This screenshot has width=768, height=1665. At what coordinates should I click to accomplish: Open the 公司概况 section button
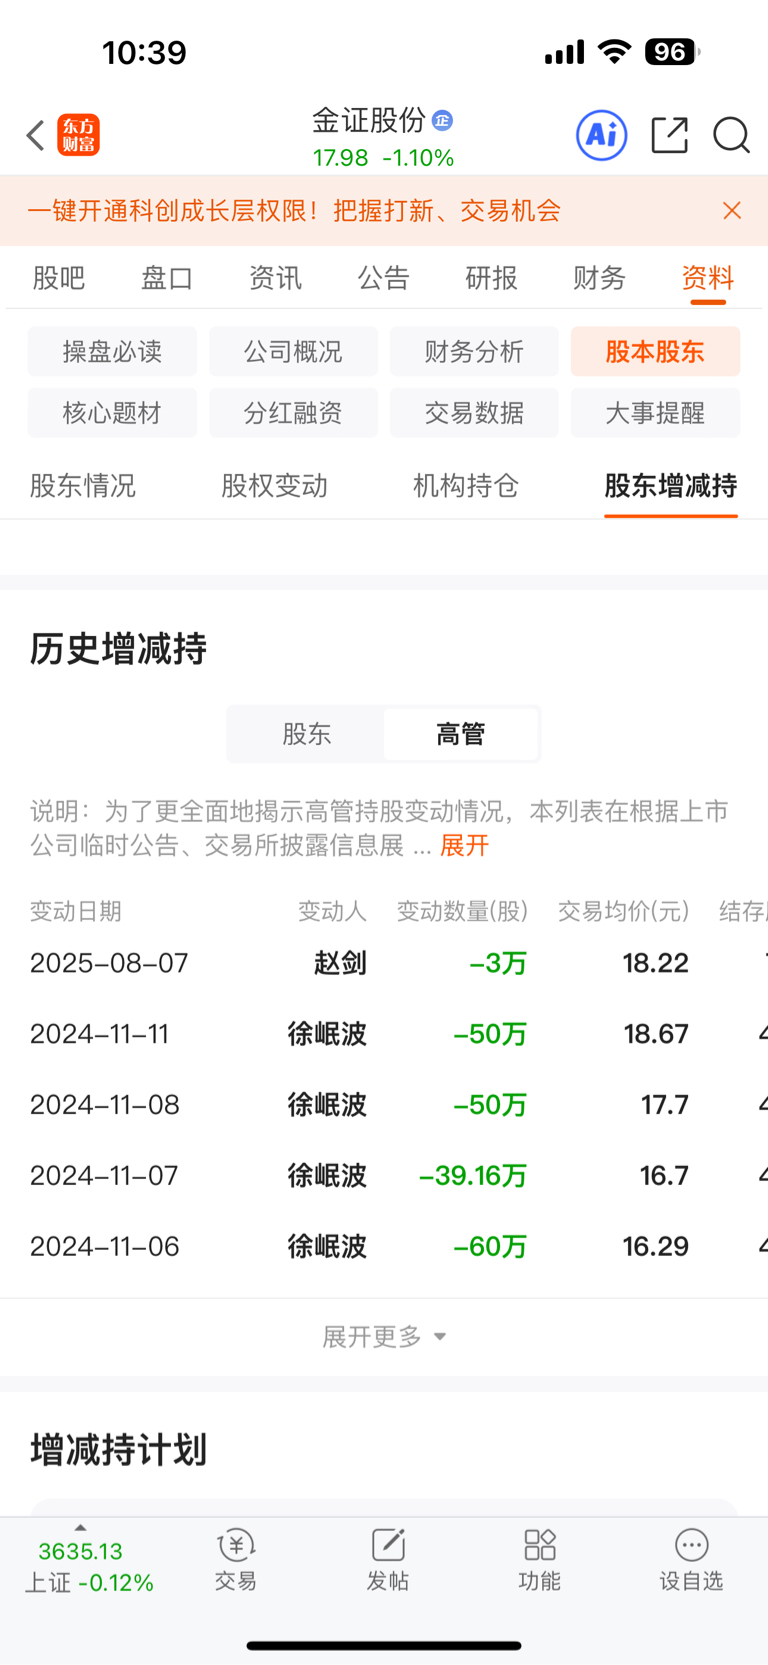pyautogui.click(x=293, y=352)
